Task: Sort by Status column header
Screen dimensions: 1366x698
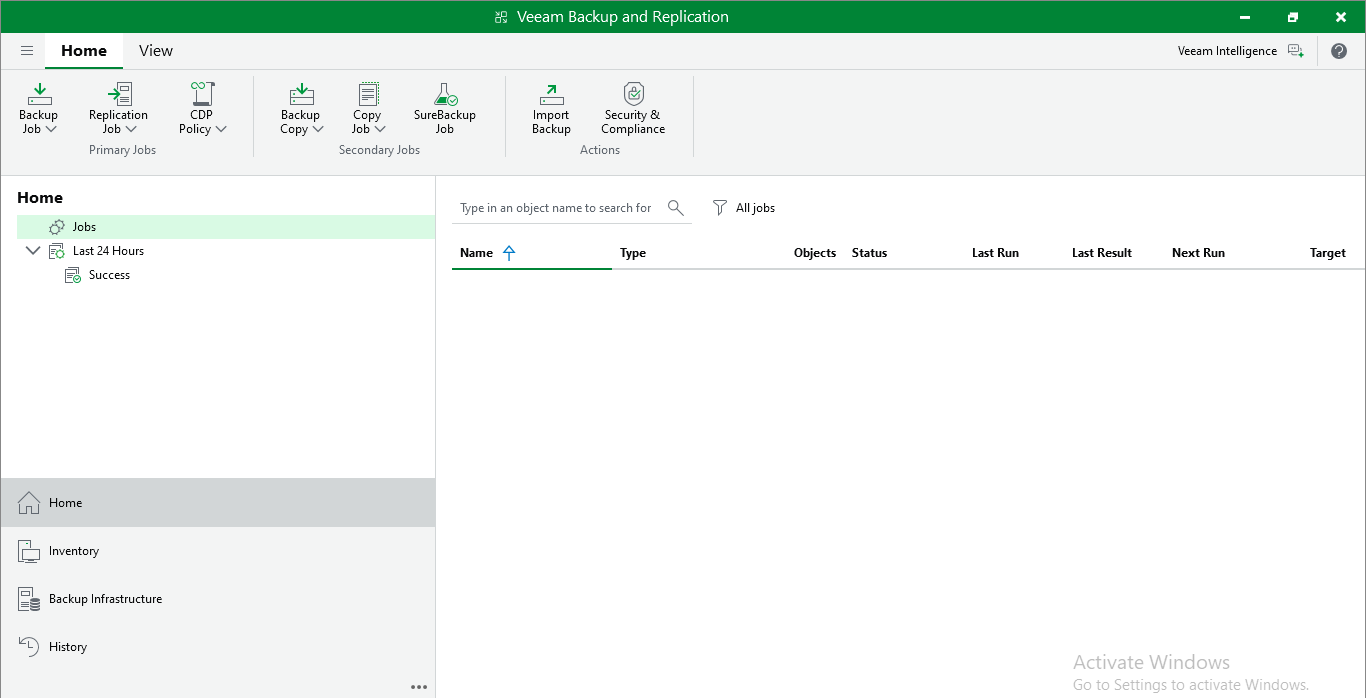Action: (869, 253)
